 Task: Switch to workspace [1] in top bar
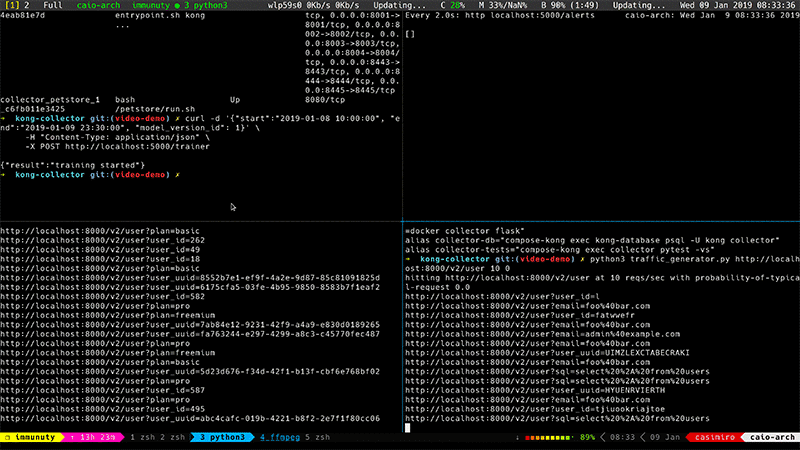[x=12, y=5]
